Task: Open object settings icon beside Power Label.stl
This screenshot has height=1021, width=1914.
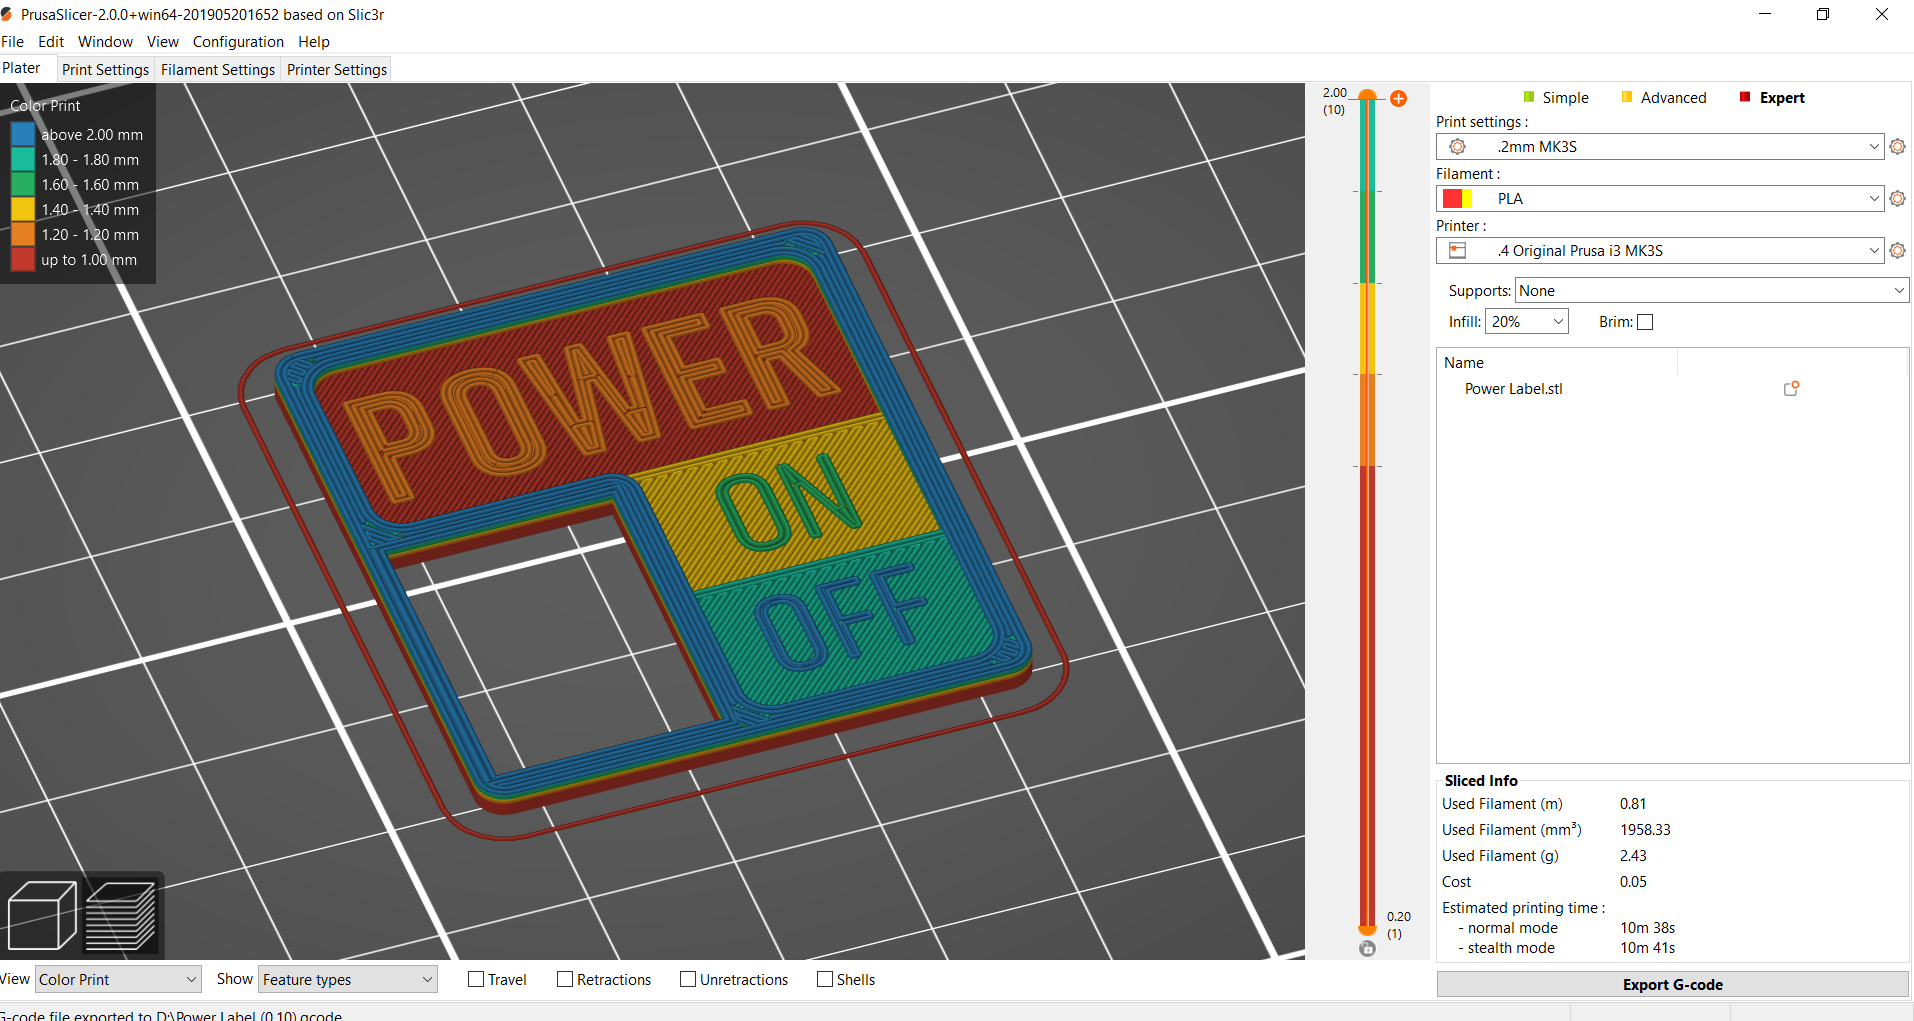Action: (1791, 388)
